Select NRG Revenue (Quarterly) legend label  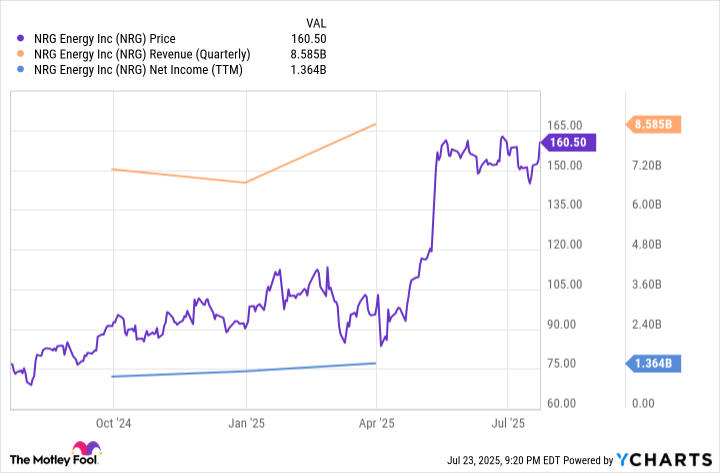pos(142,54)
